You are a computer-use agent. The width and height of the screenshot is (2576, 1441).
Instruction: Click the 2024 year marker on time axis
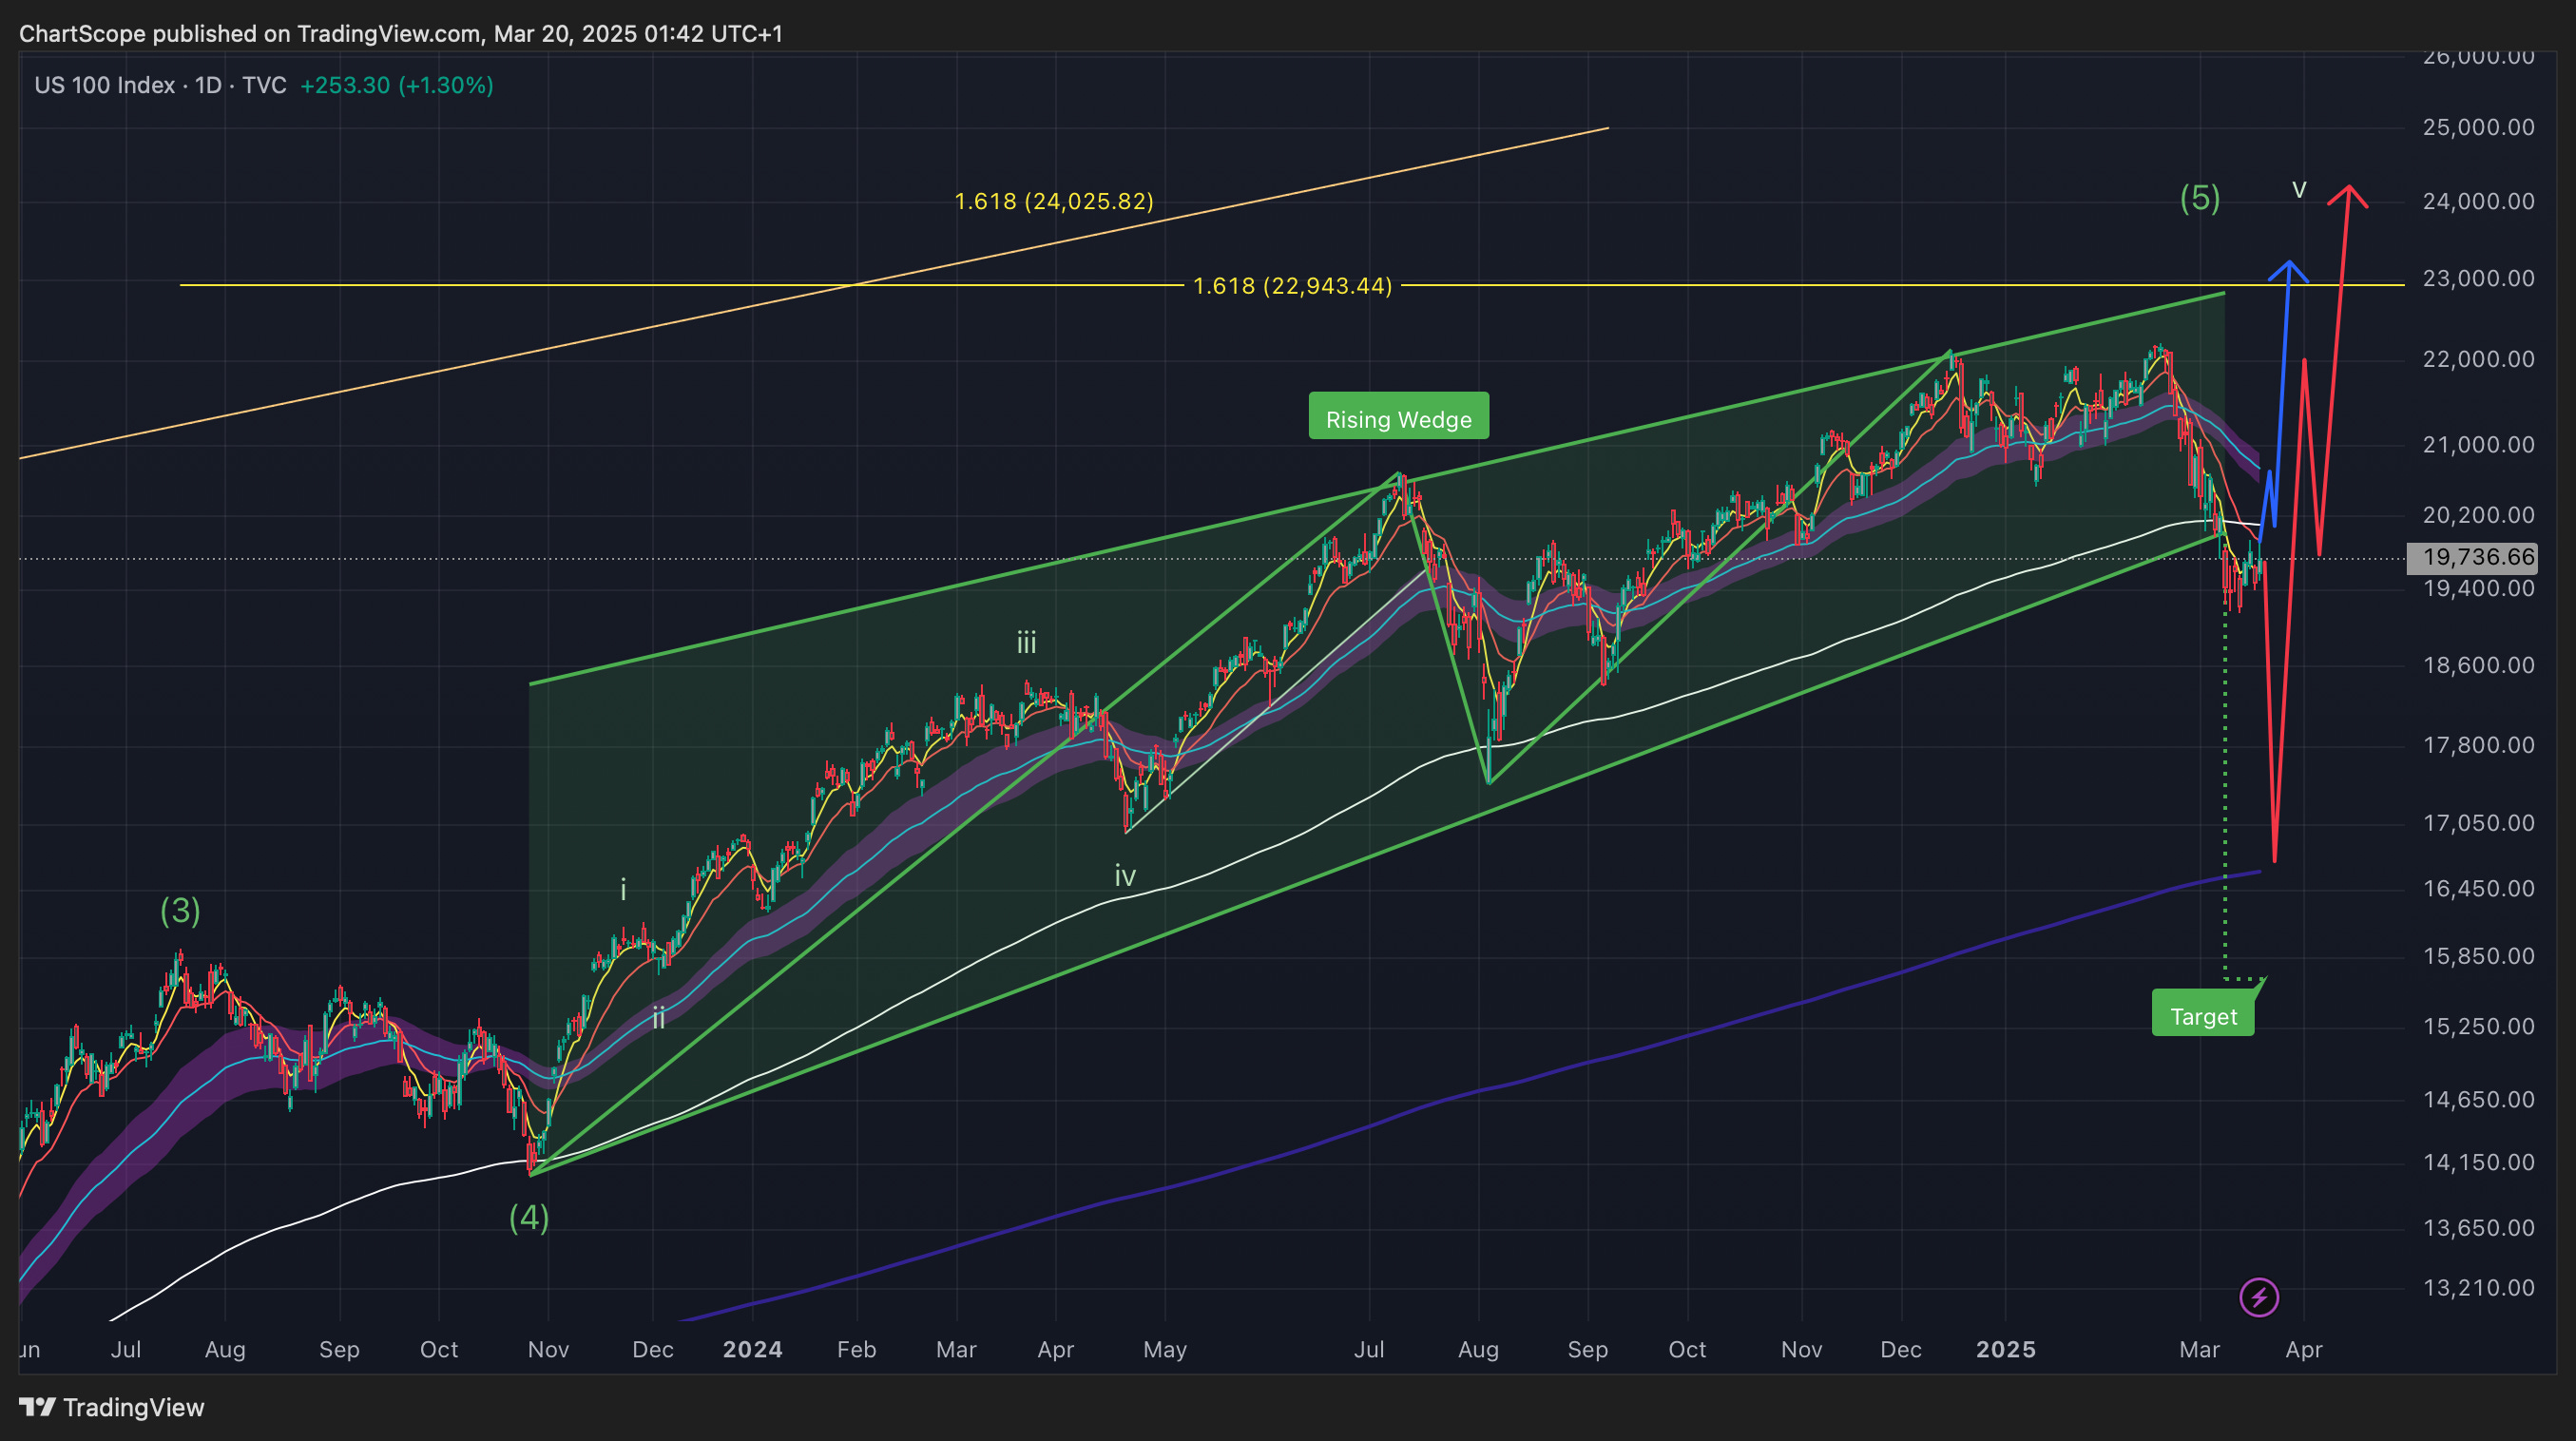point(752,1349)
